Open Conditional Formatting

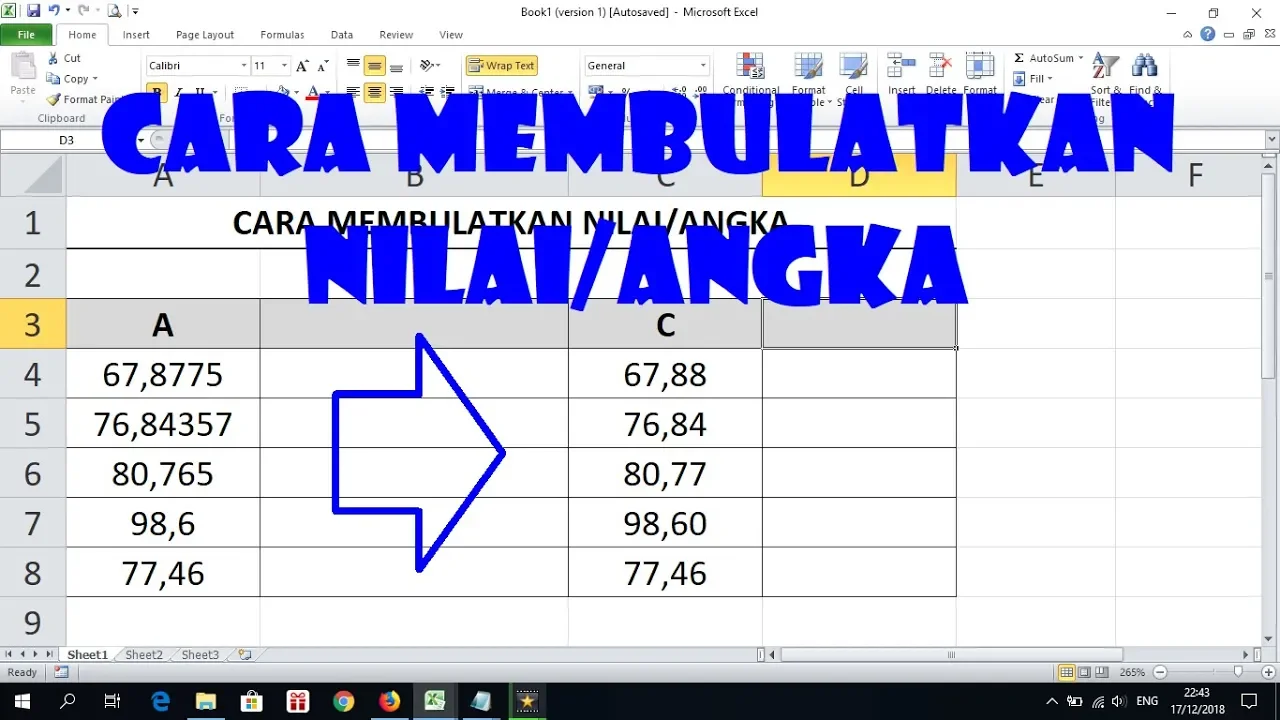[x=750, y=78]
